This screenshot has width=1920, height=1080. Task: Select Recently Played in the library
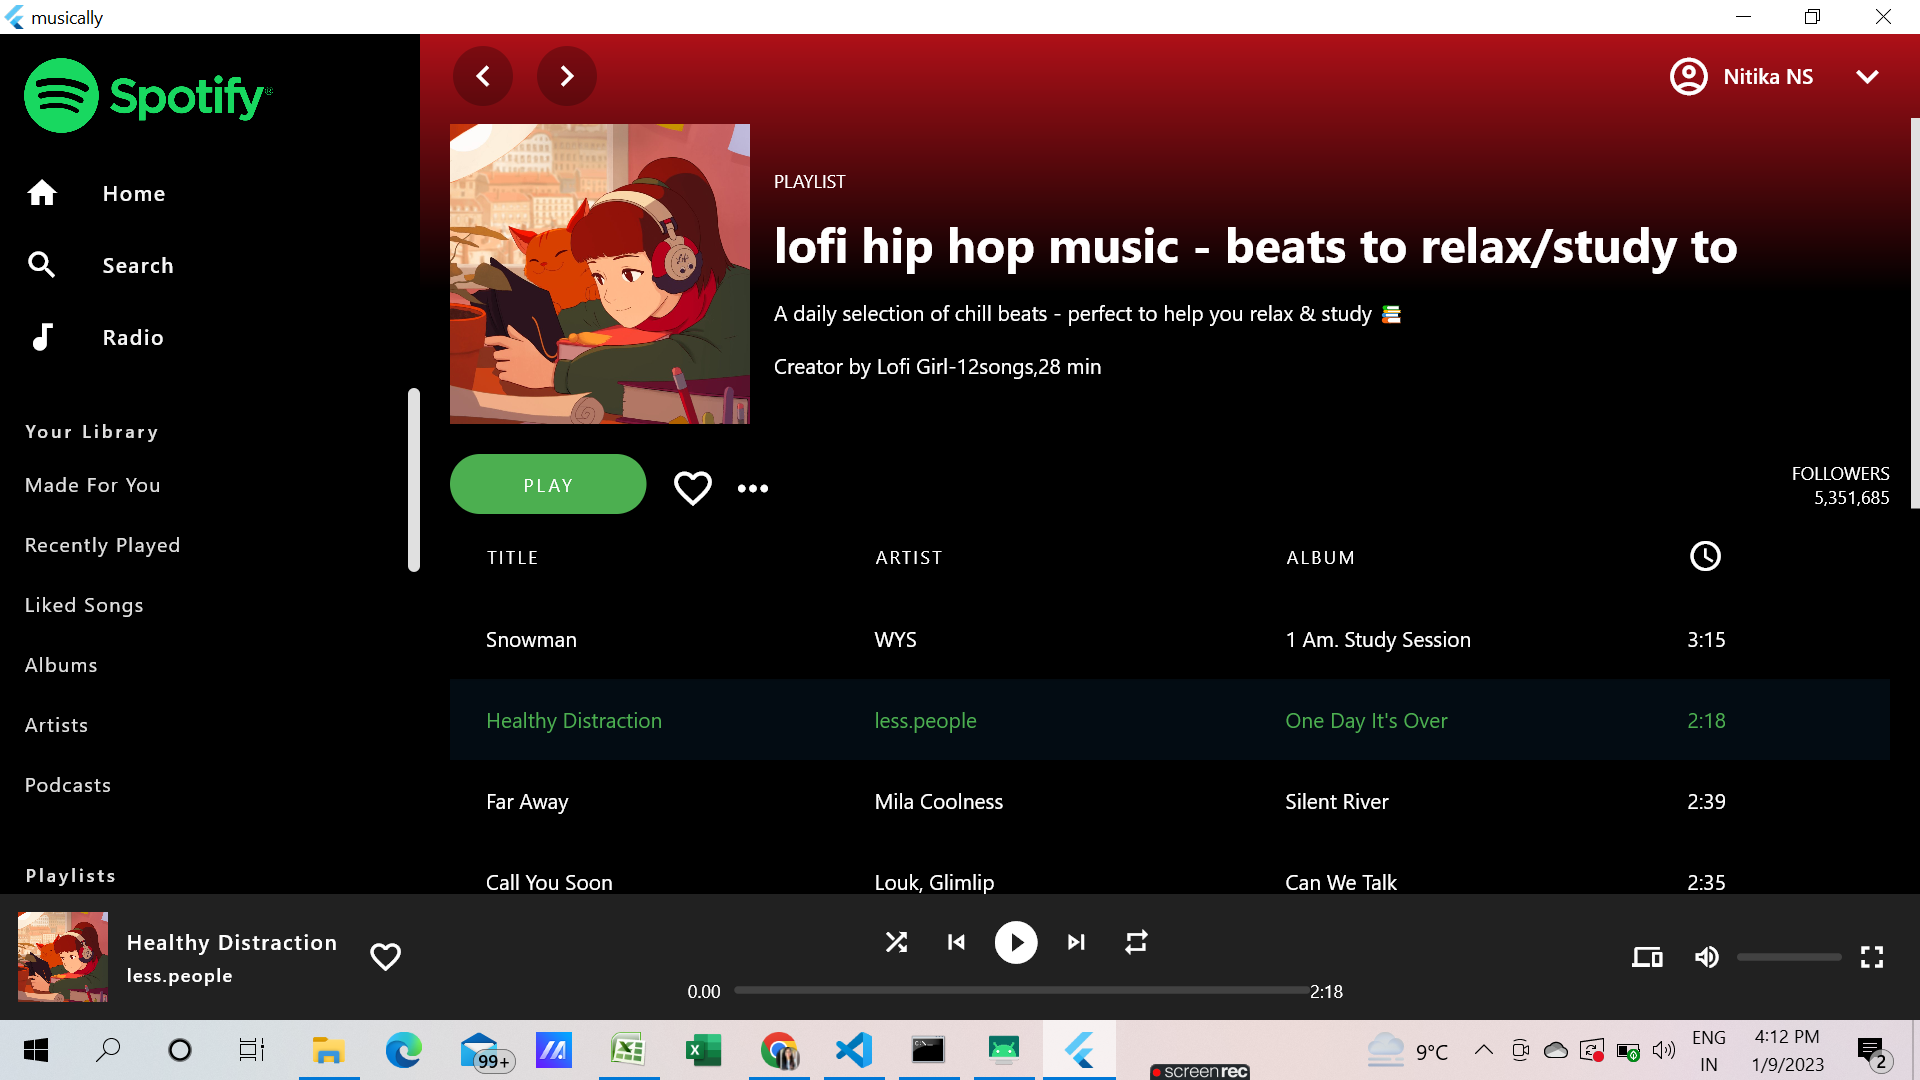(x=102, y=545)
